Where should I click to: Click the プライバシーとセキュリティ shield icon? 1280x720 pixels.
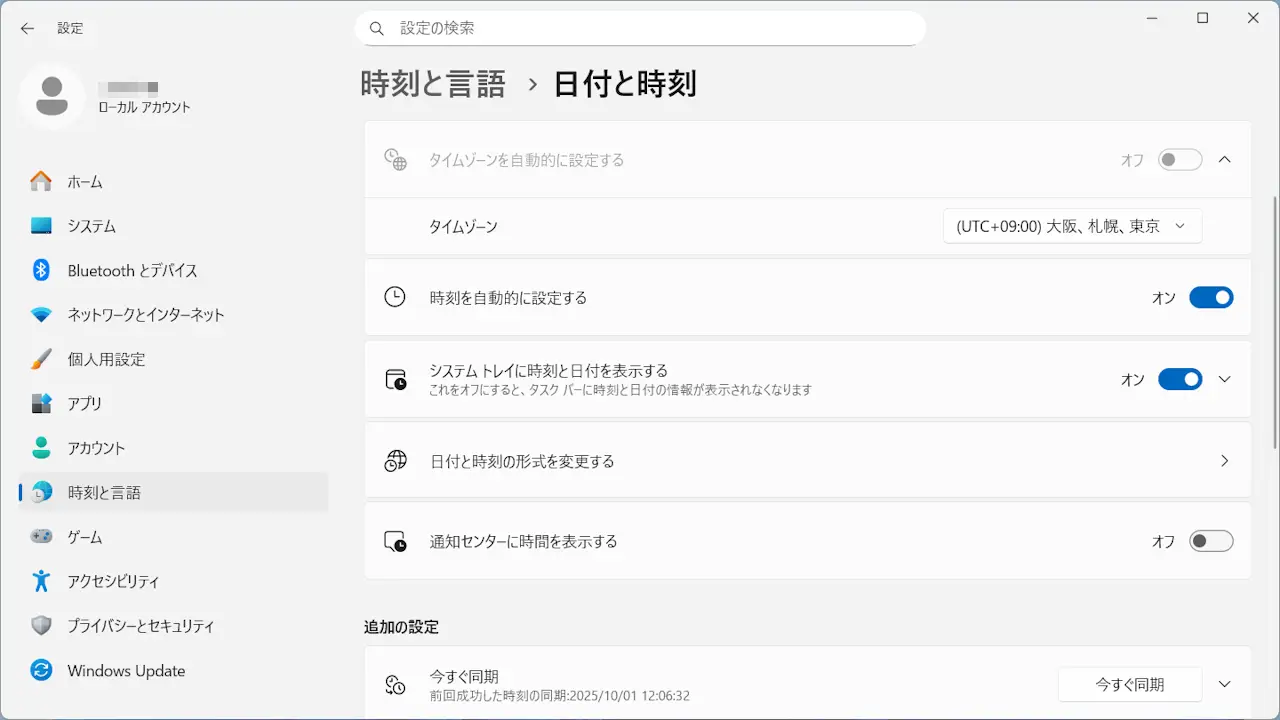click(x=41, y=626)
